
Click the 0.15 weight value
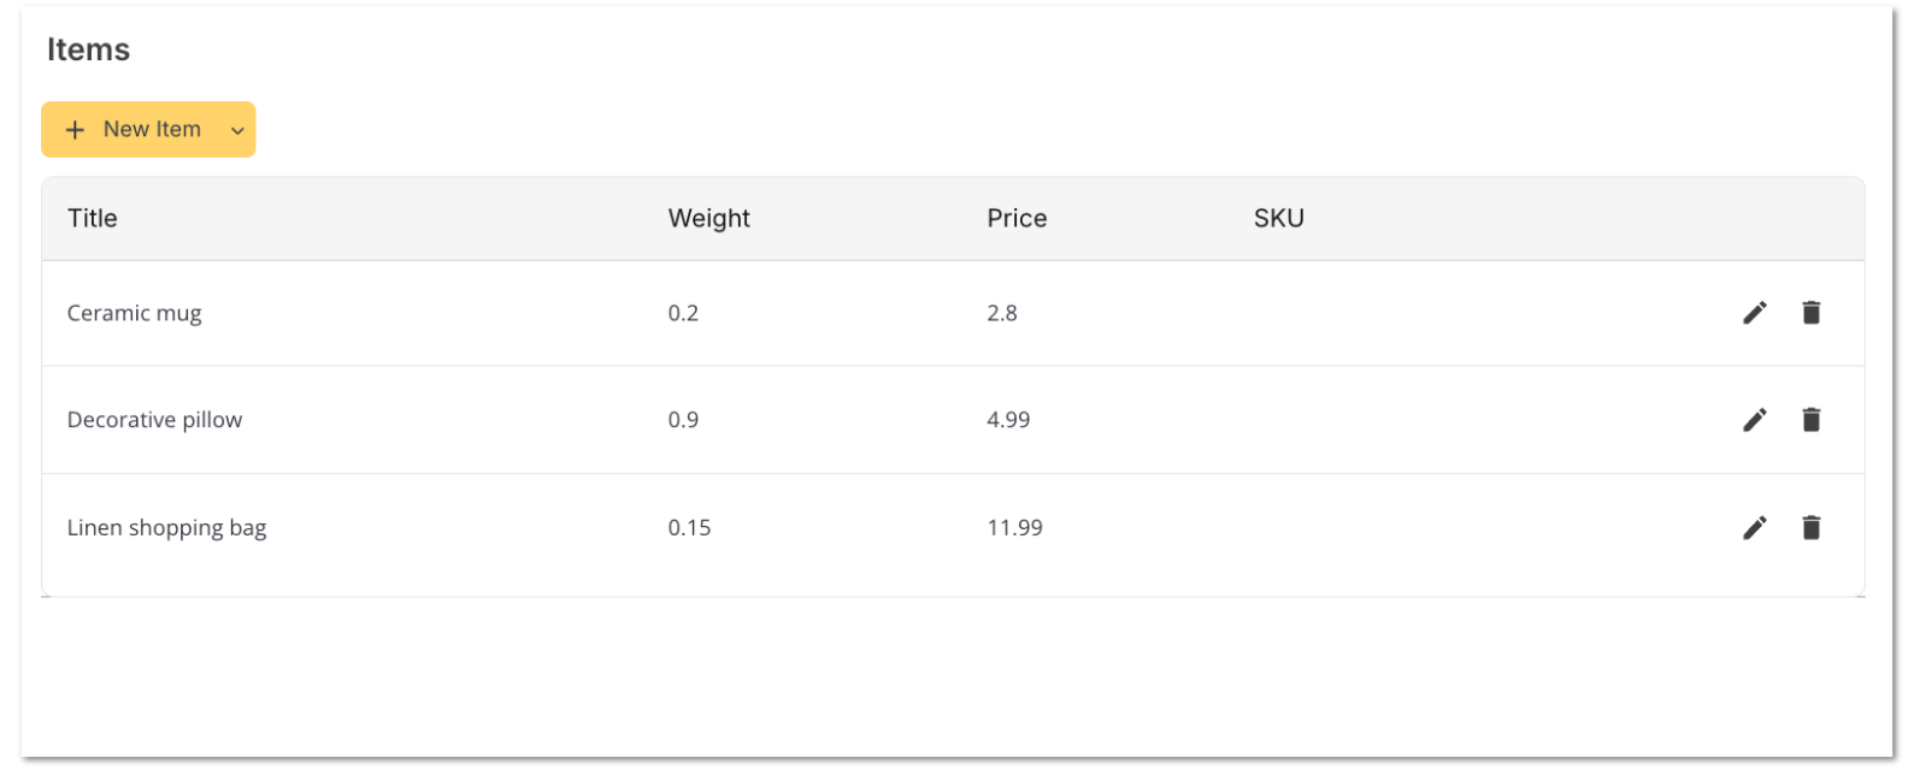click(689, 528)
